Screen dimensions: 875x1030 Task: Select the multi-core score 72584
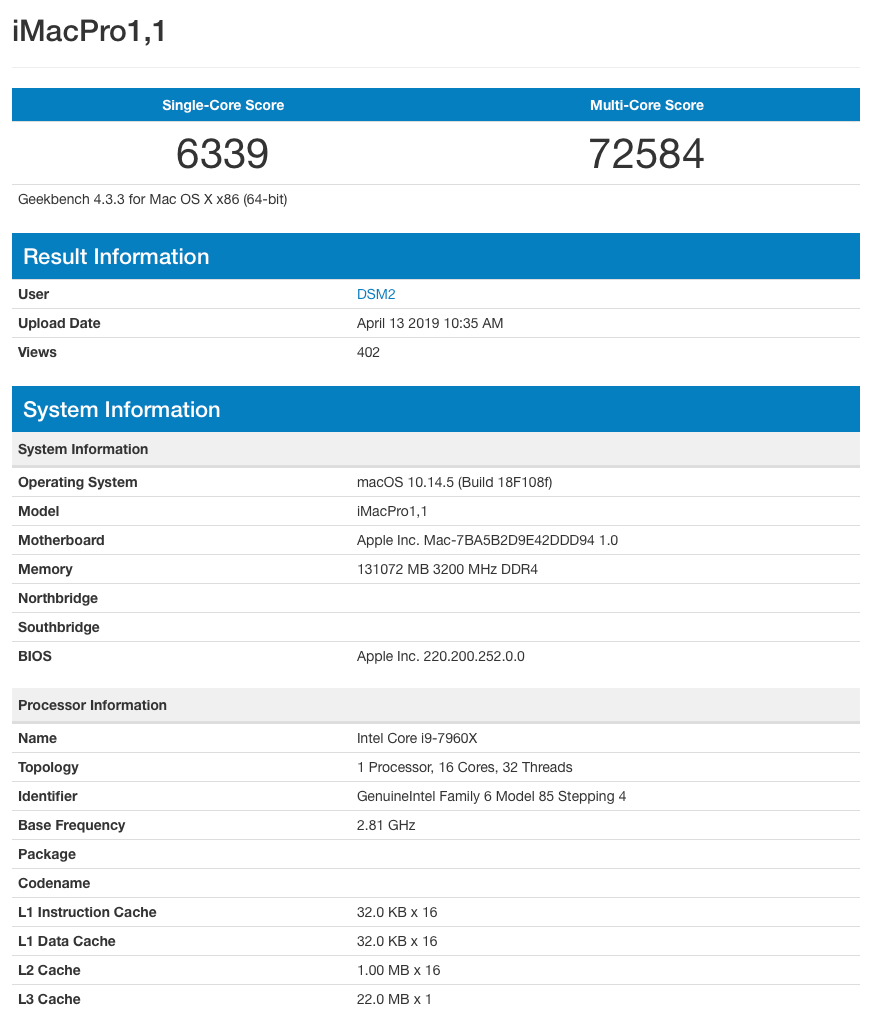point(646,154)
